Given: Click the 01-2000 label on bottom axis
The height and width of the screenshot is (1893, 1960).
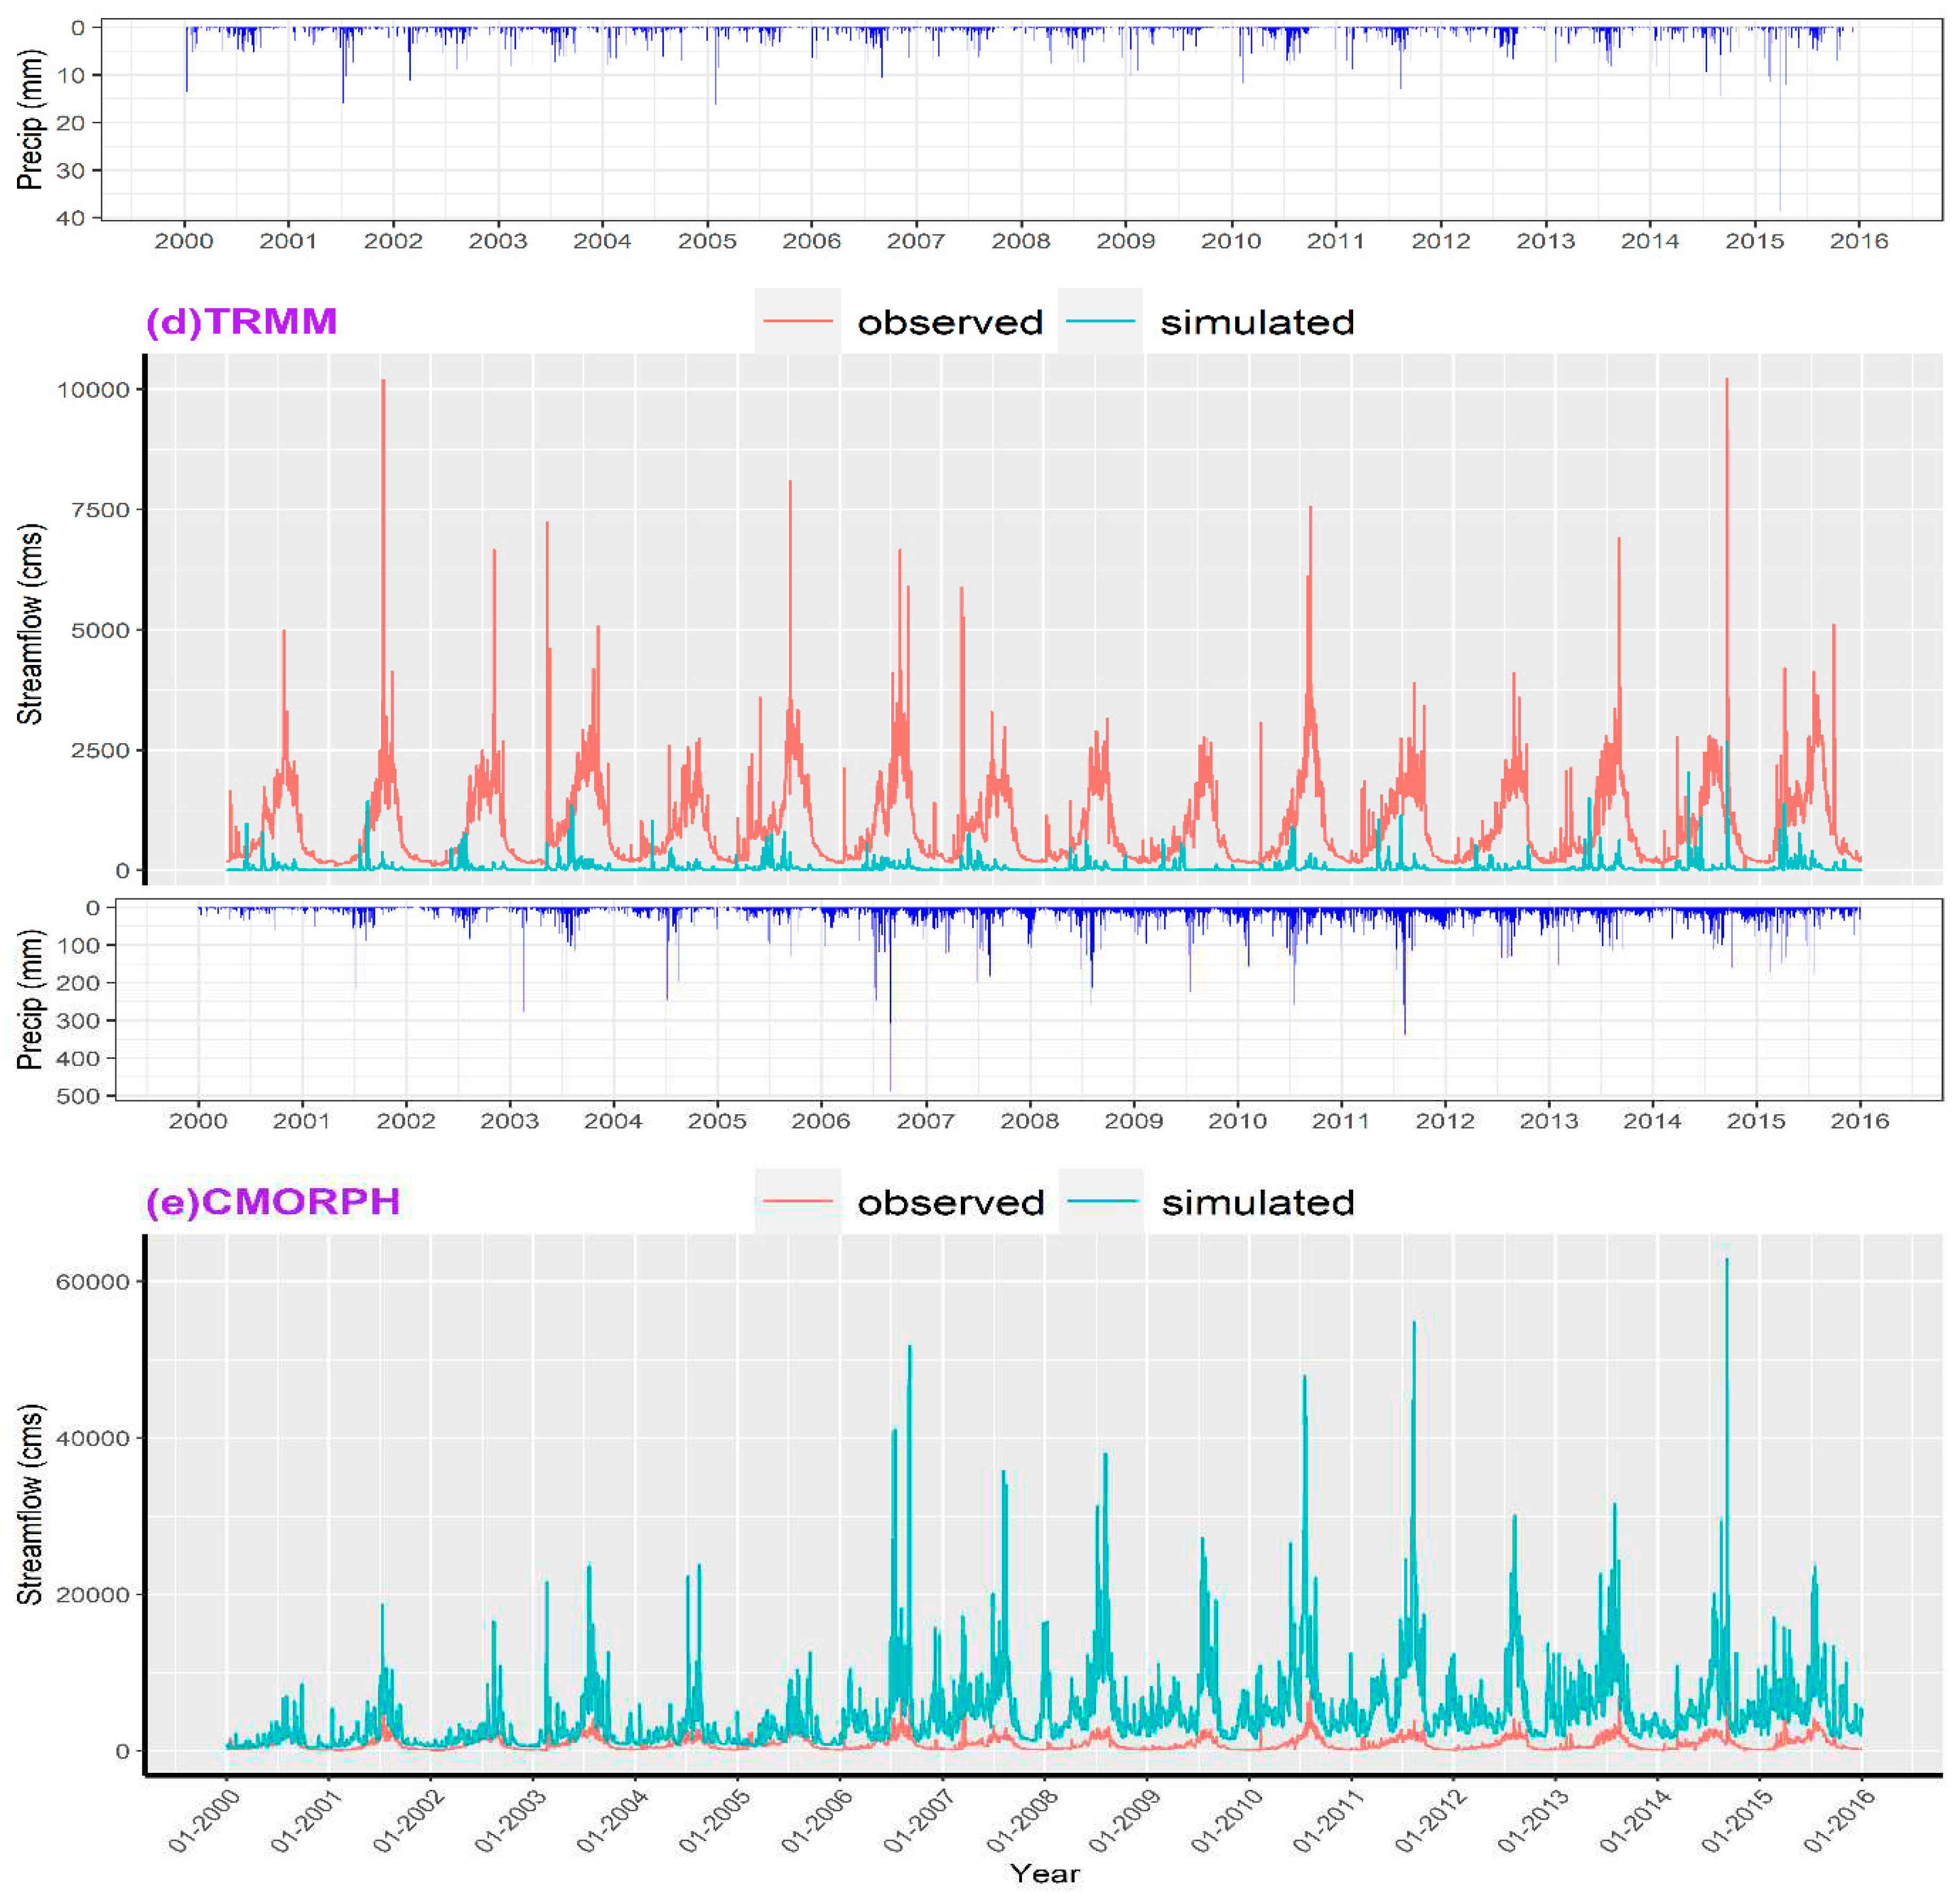Looking at the screenshot, I should 203,1822.
